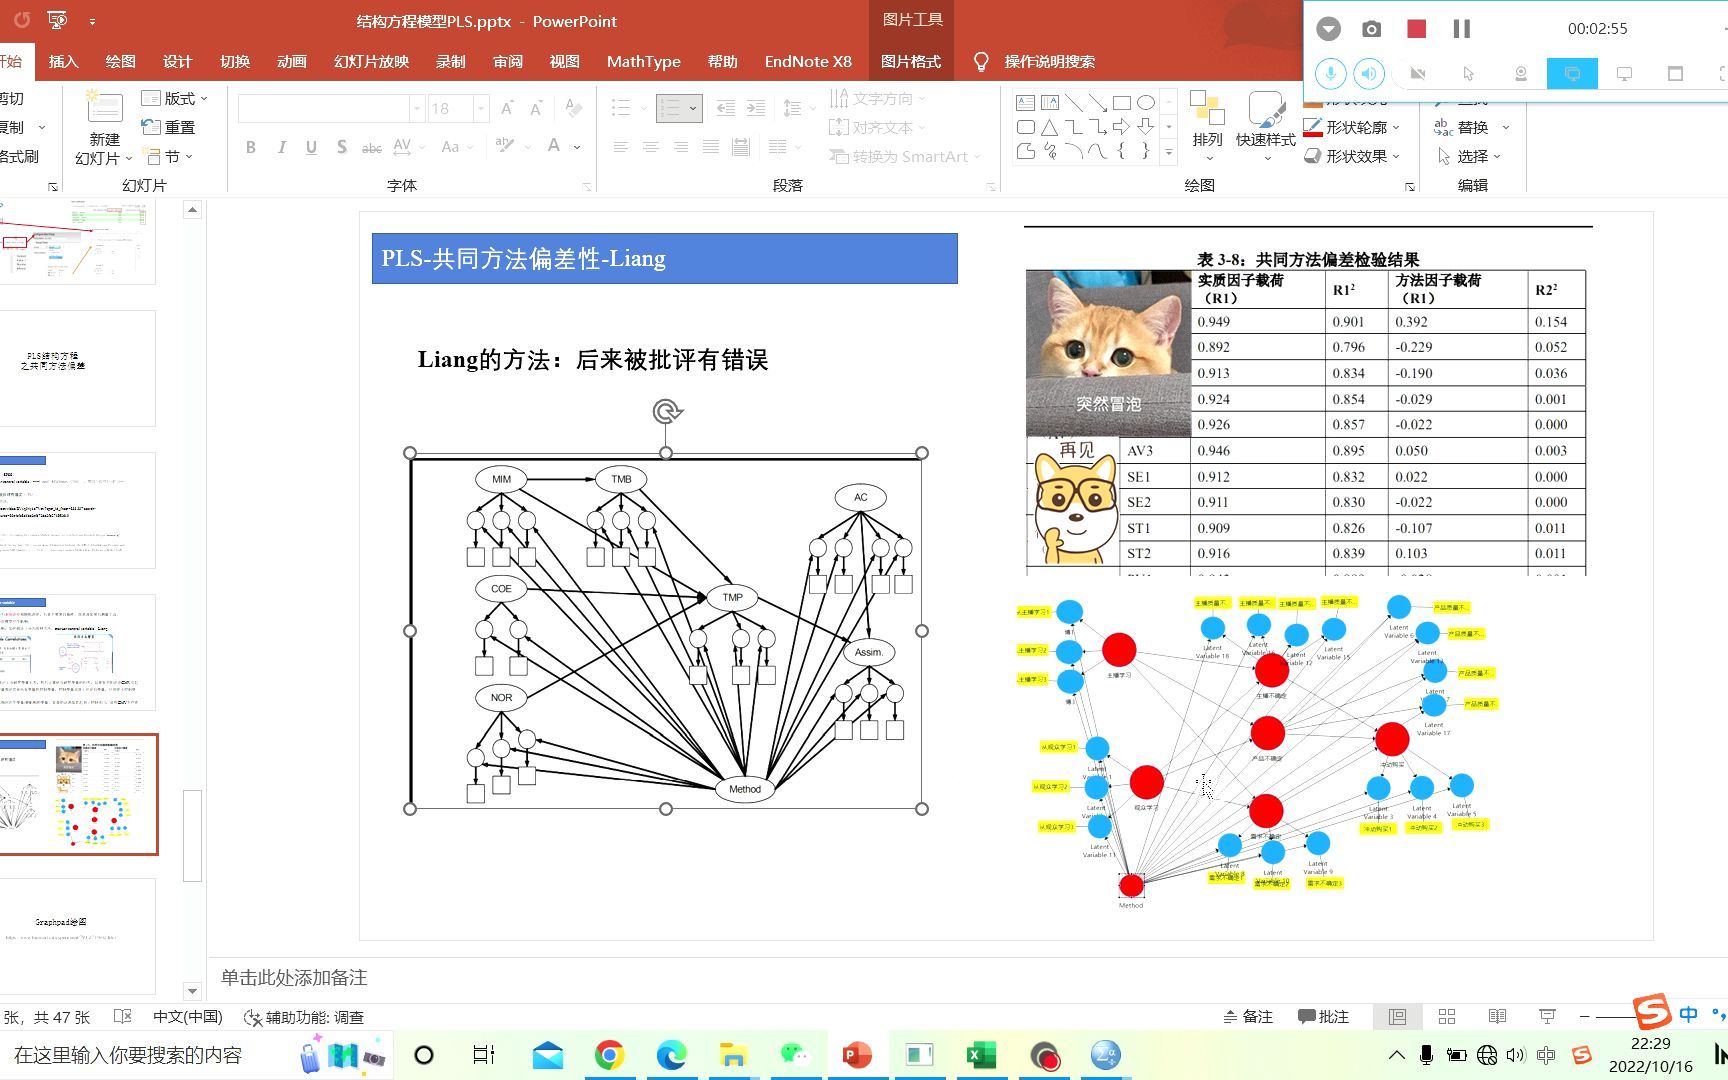1728x1080 pixels.
Task: Click the Arrange (排列) button
Action: (x=1207, y=125)
